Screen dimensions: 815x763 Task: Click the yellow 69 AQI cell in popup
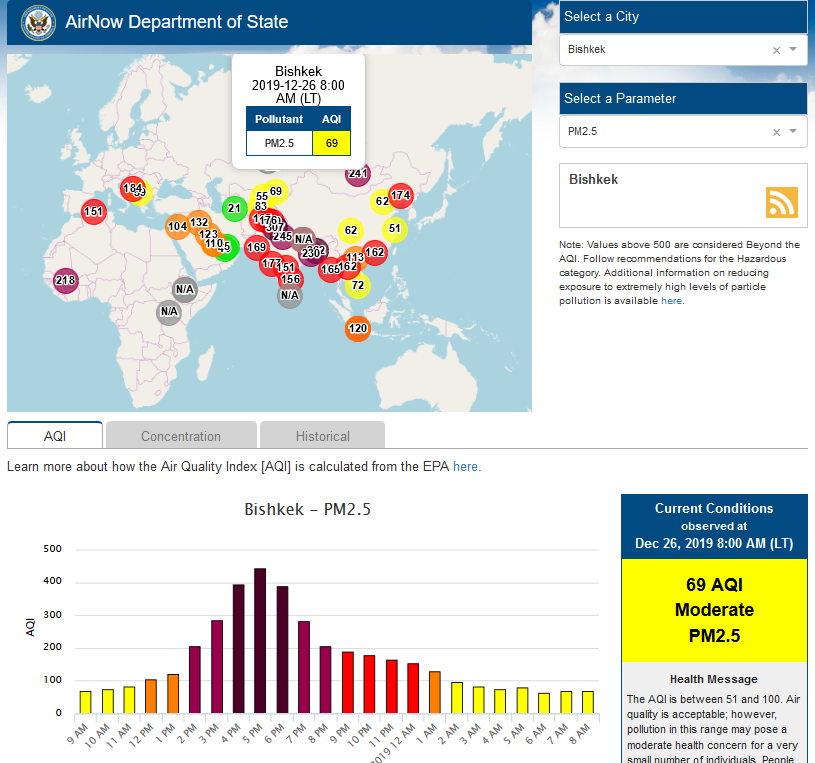coord(331,143)
